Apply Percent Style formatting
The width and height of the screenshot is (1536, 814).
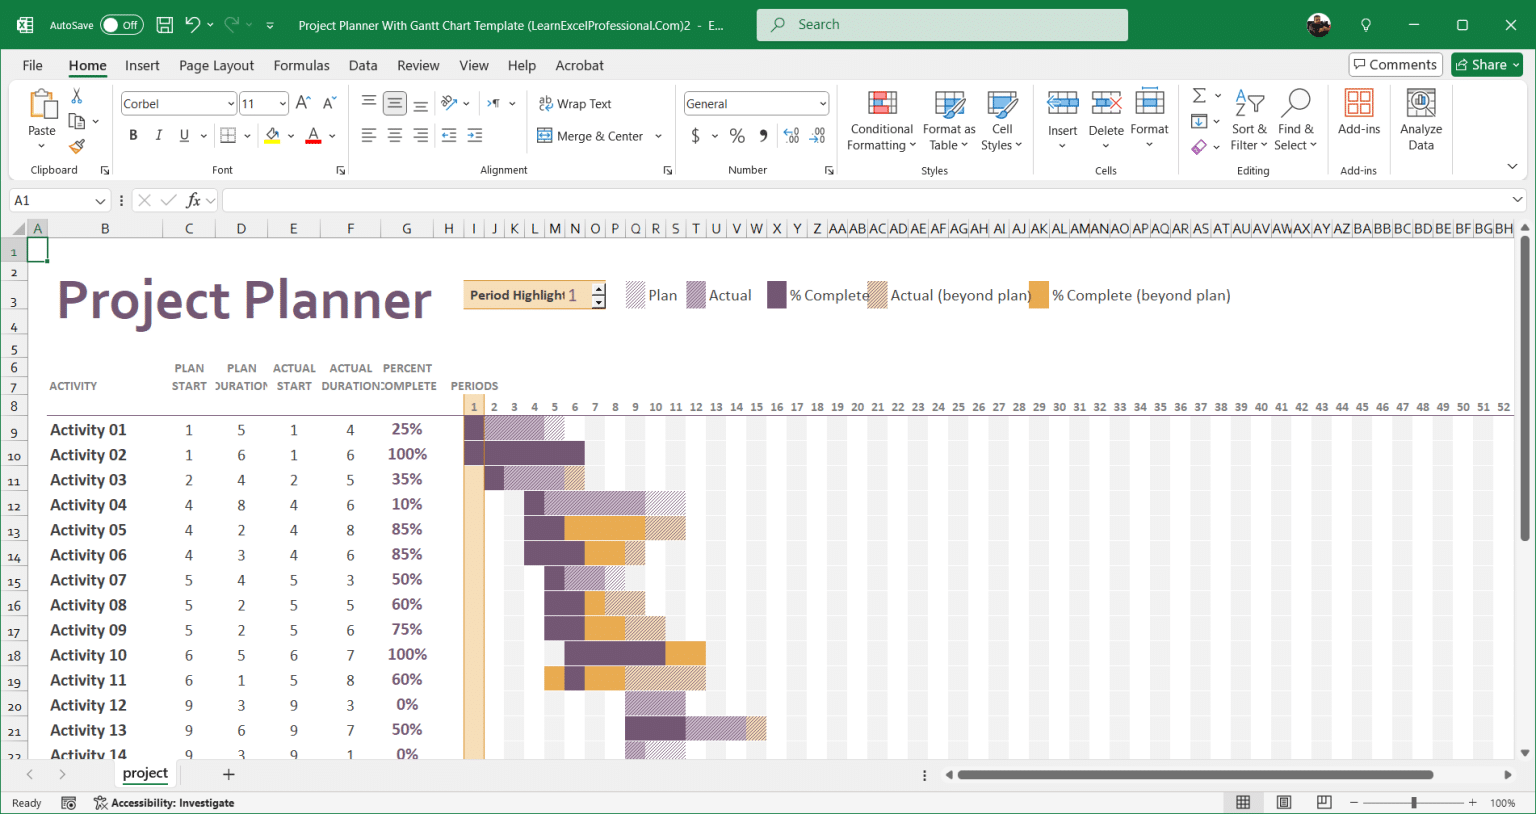(x=737, y=136)
